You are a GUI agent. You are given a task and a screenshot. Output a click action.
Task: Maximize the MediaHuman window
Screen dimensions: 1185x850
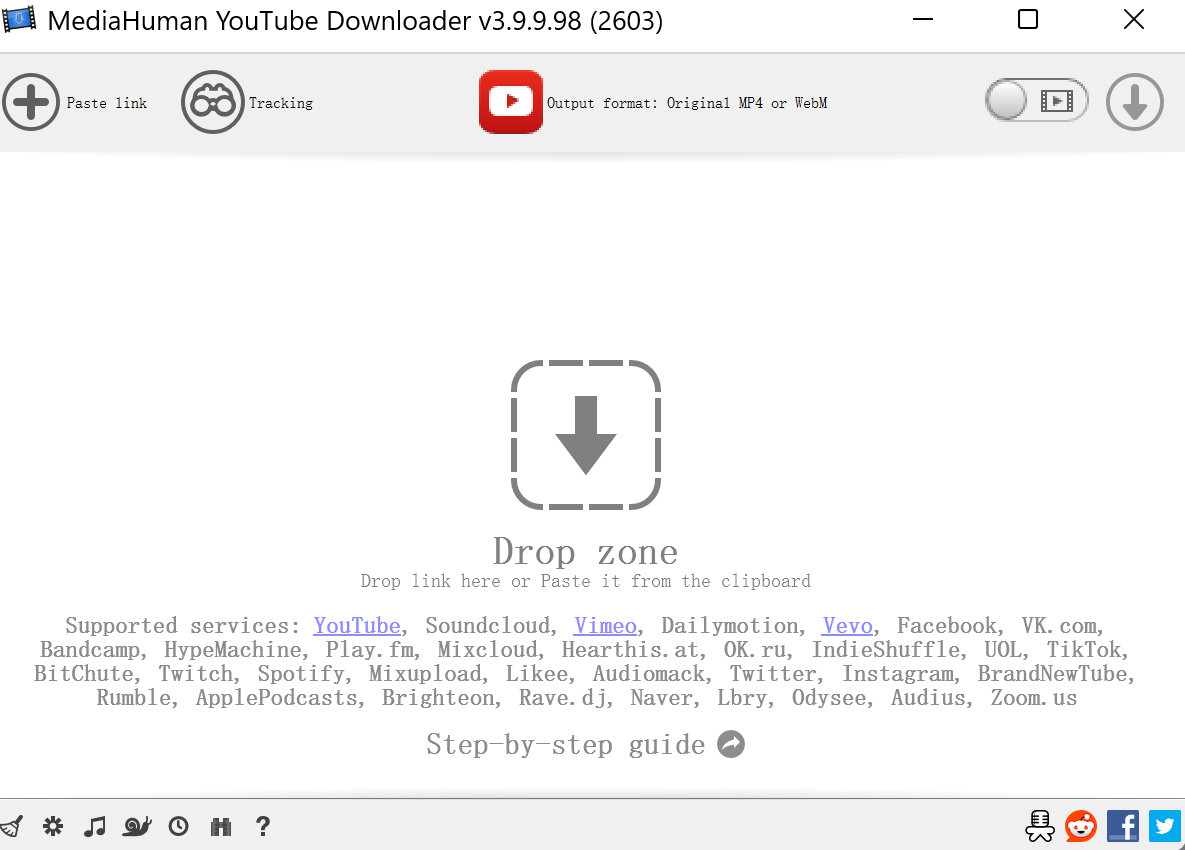(1028, 20)
